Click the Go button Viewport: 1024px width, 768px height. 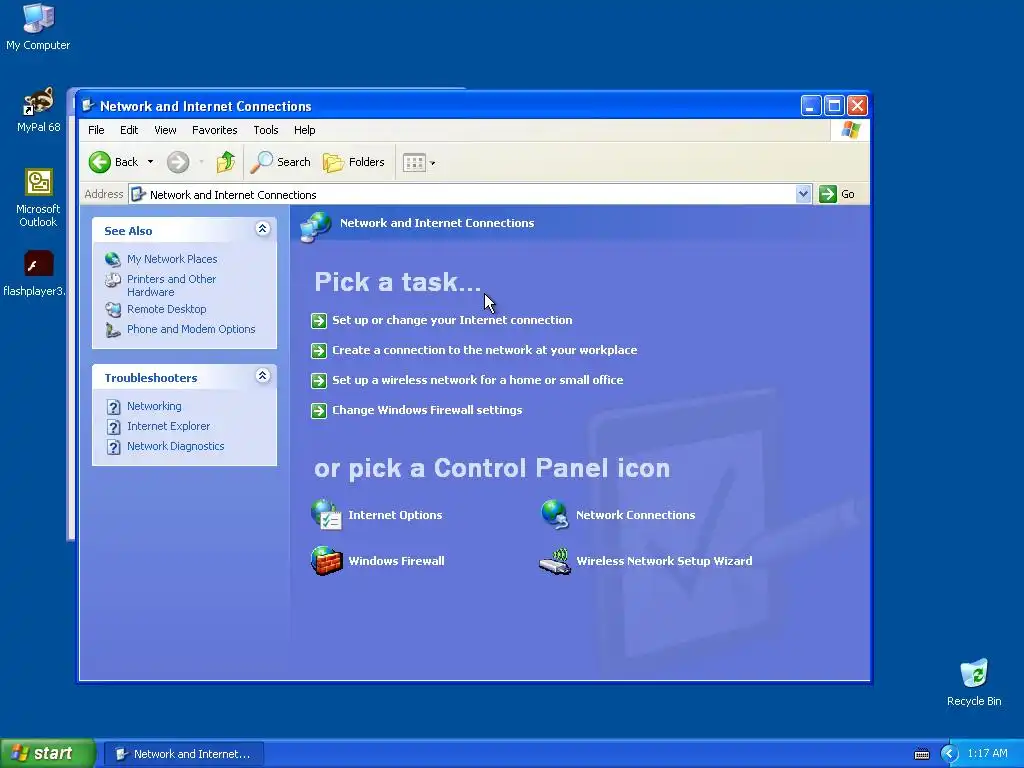[x=837, y=194]
